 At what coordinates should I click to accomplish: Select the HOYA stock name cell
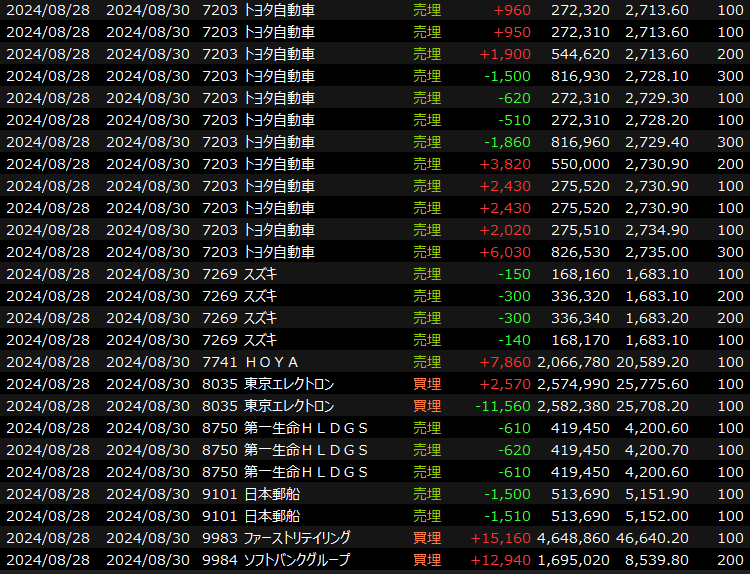[x=272, y=362]
